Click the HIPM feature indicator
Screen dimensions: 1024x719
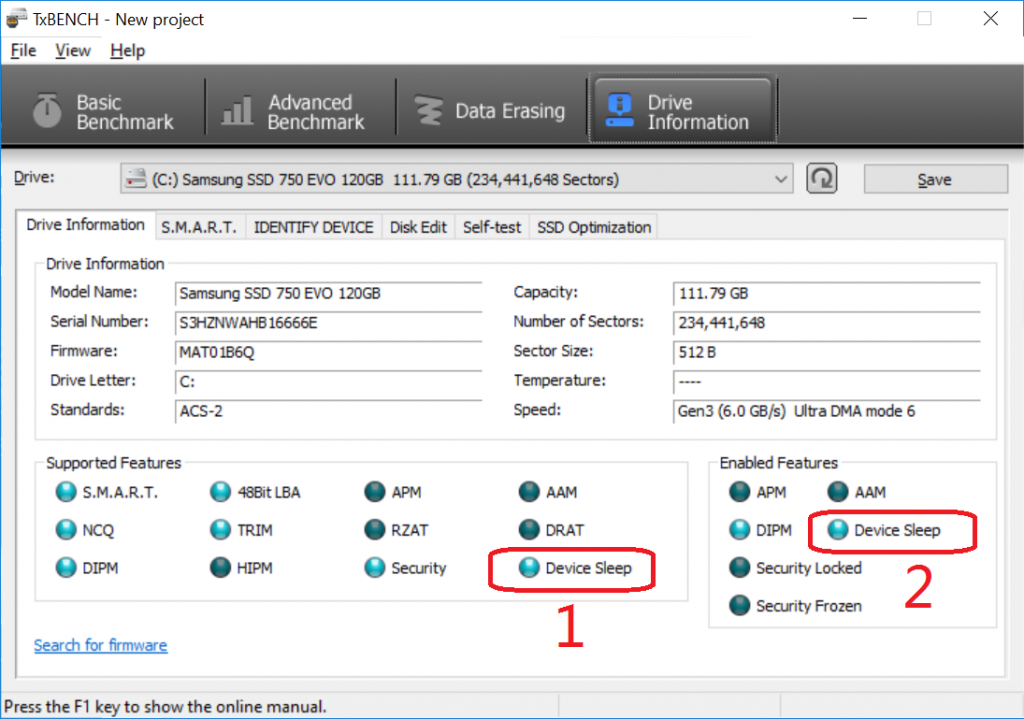point(221,567)
